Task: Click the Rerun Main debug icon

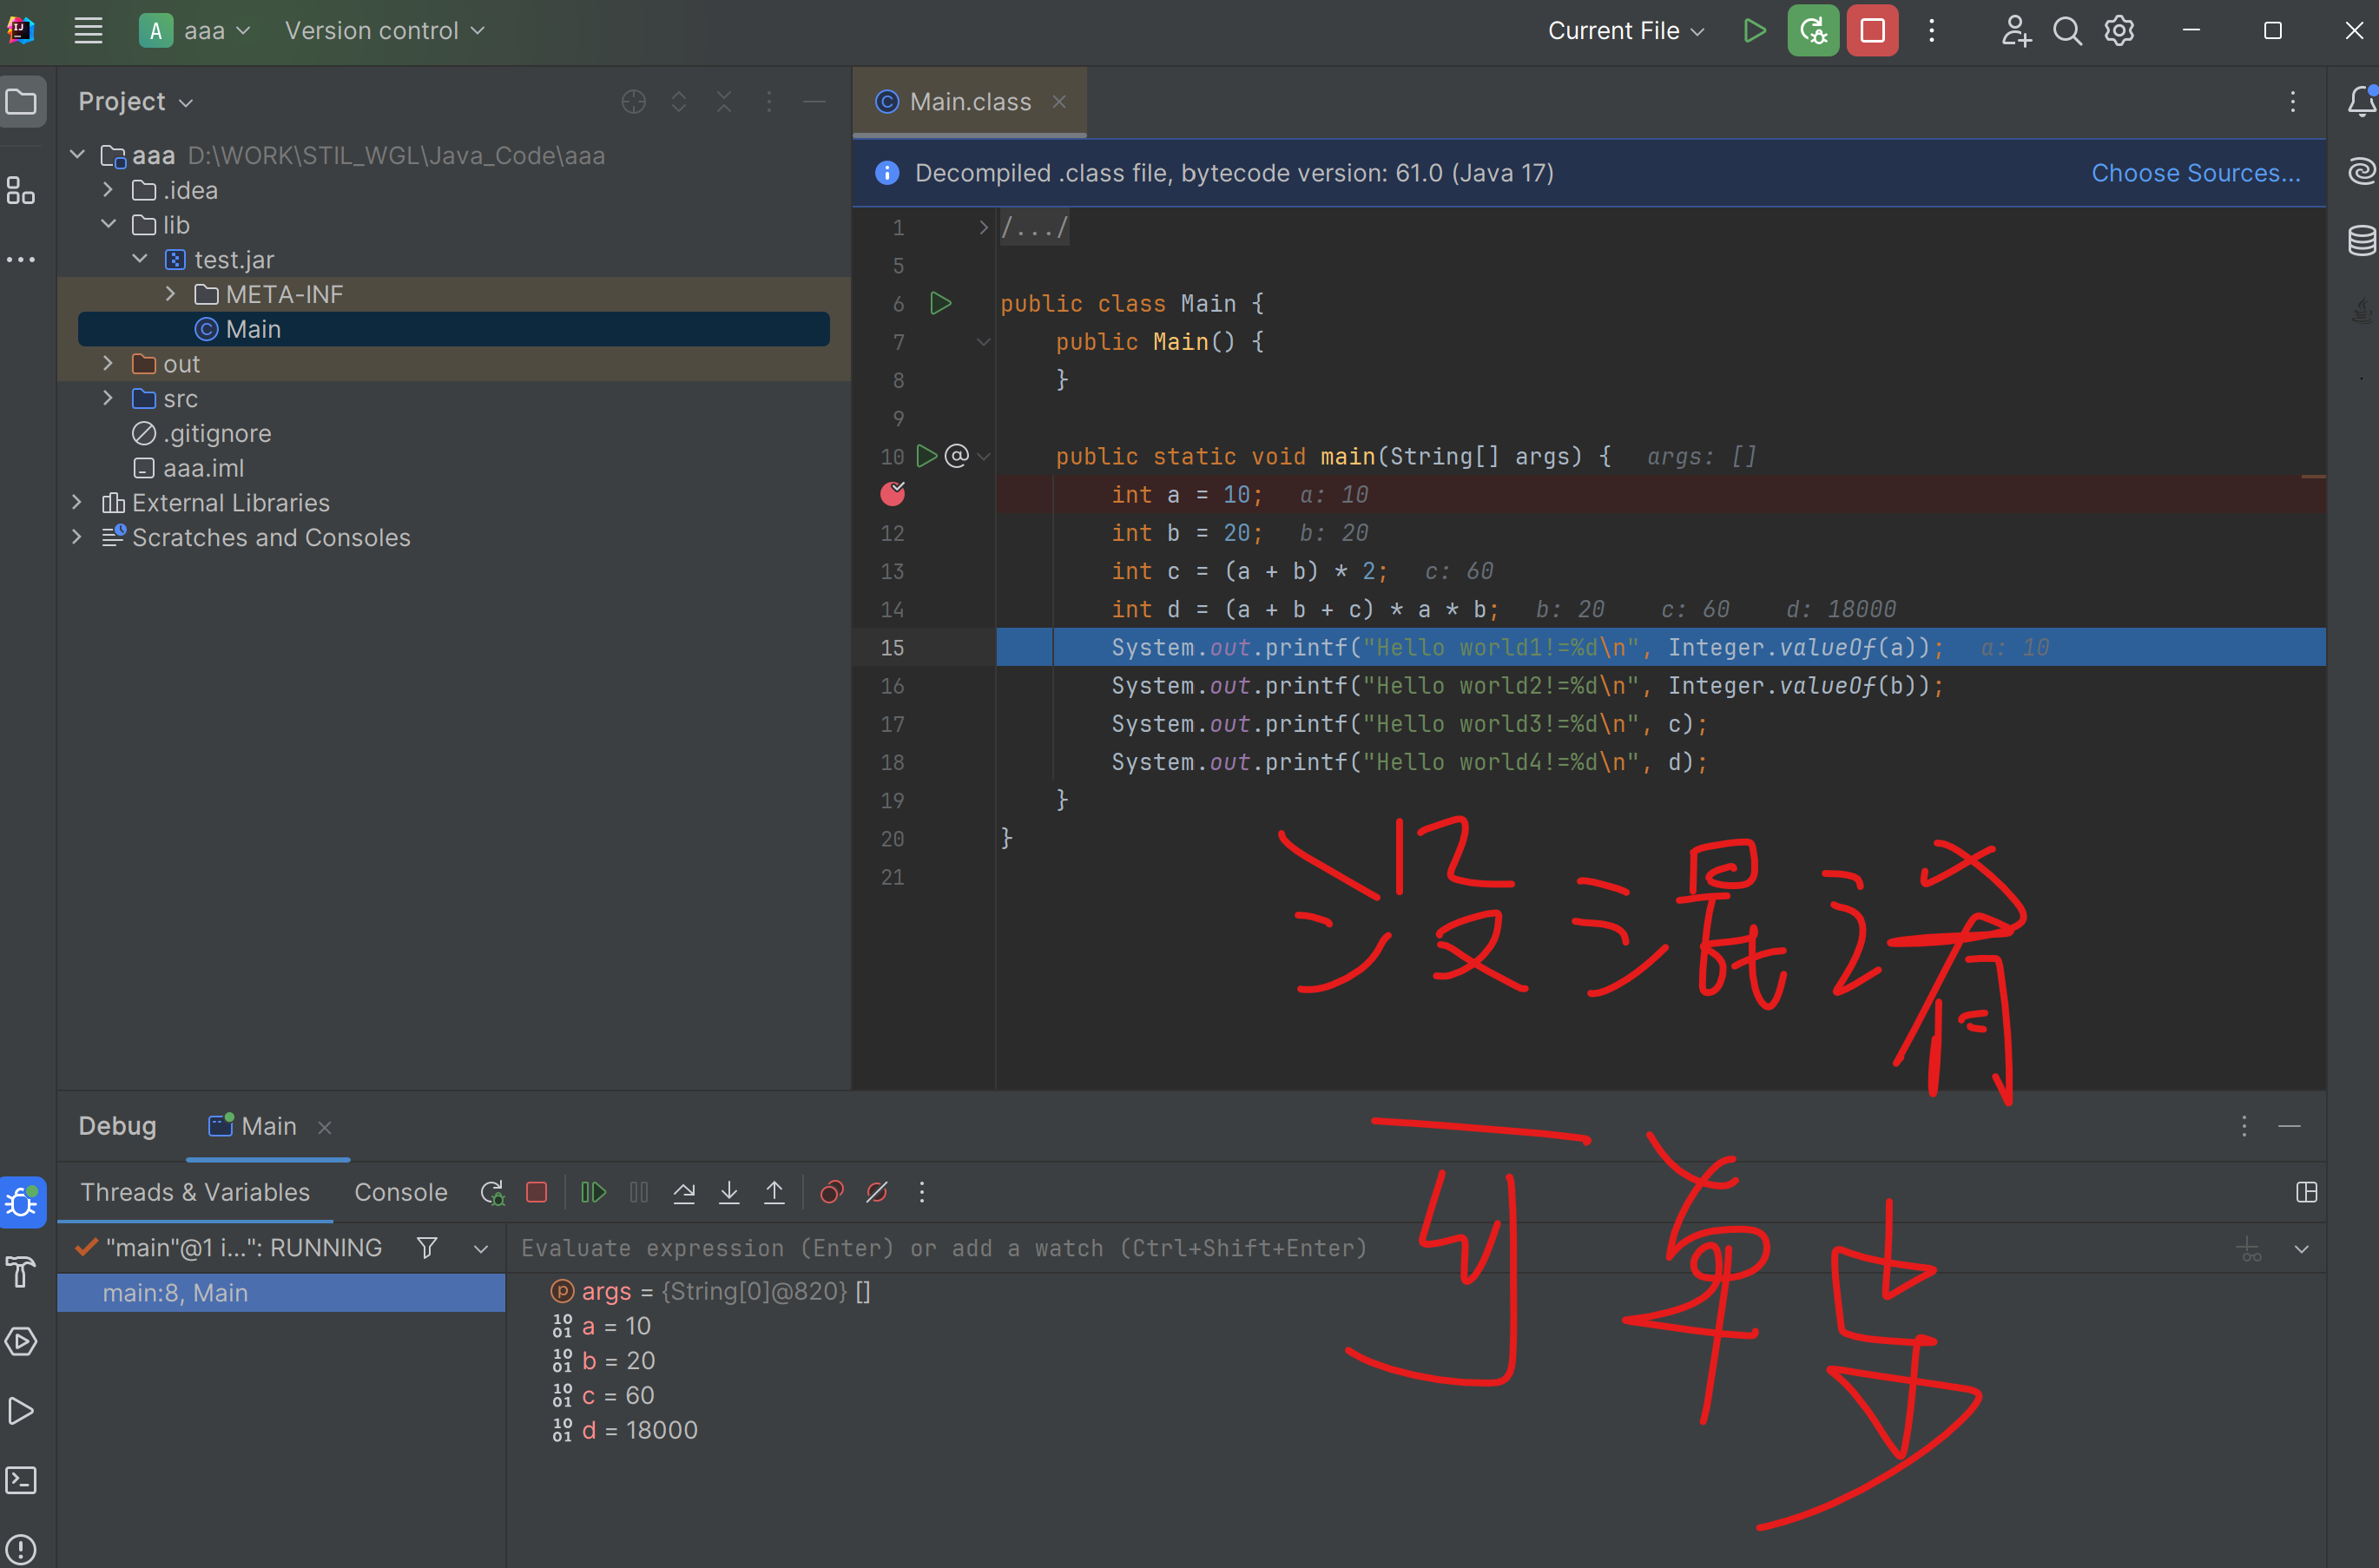Action: 491,1192
